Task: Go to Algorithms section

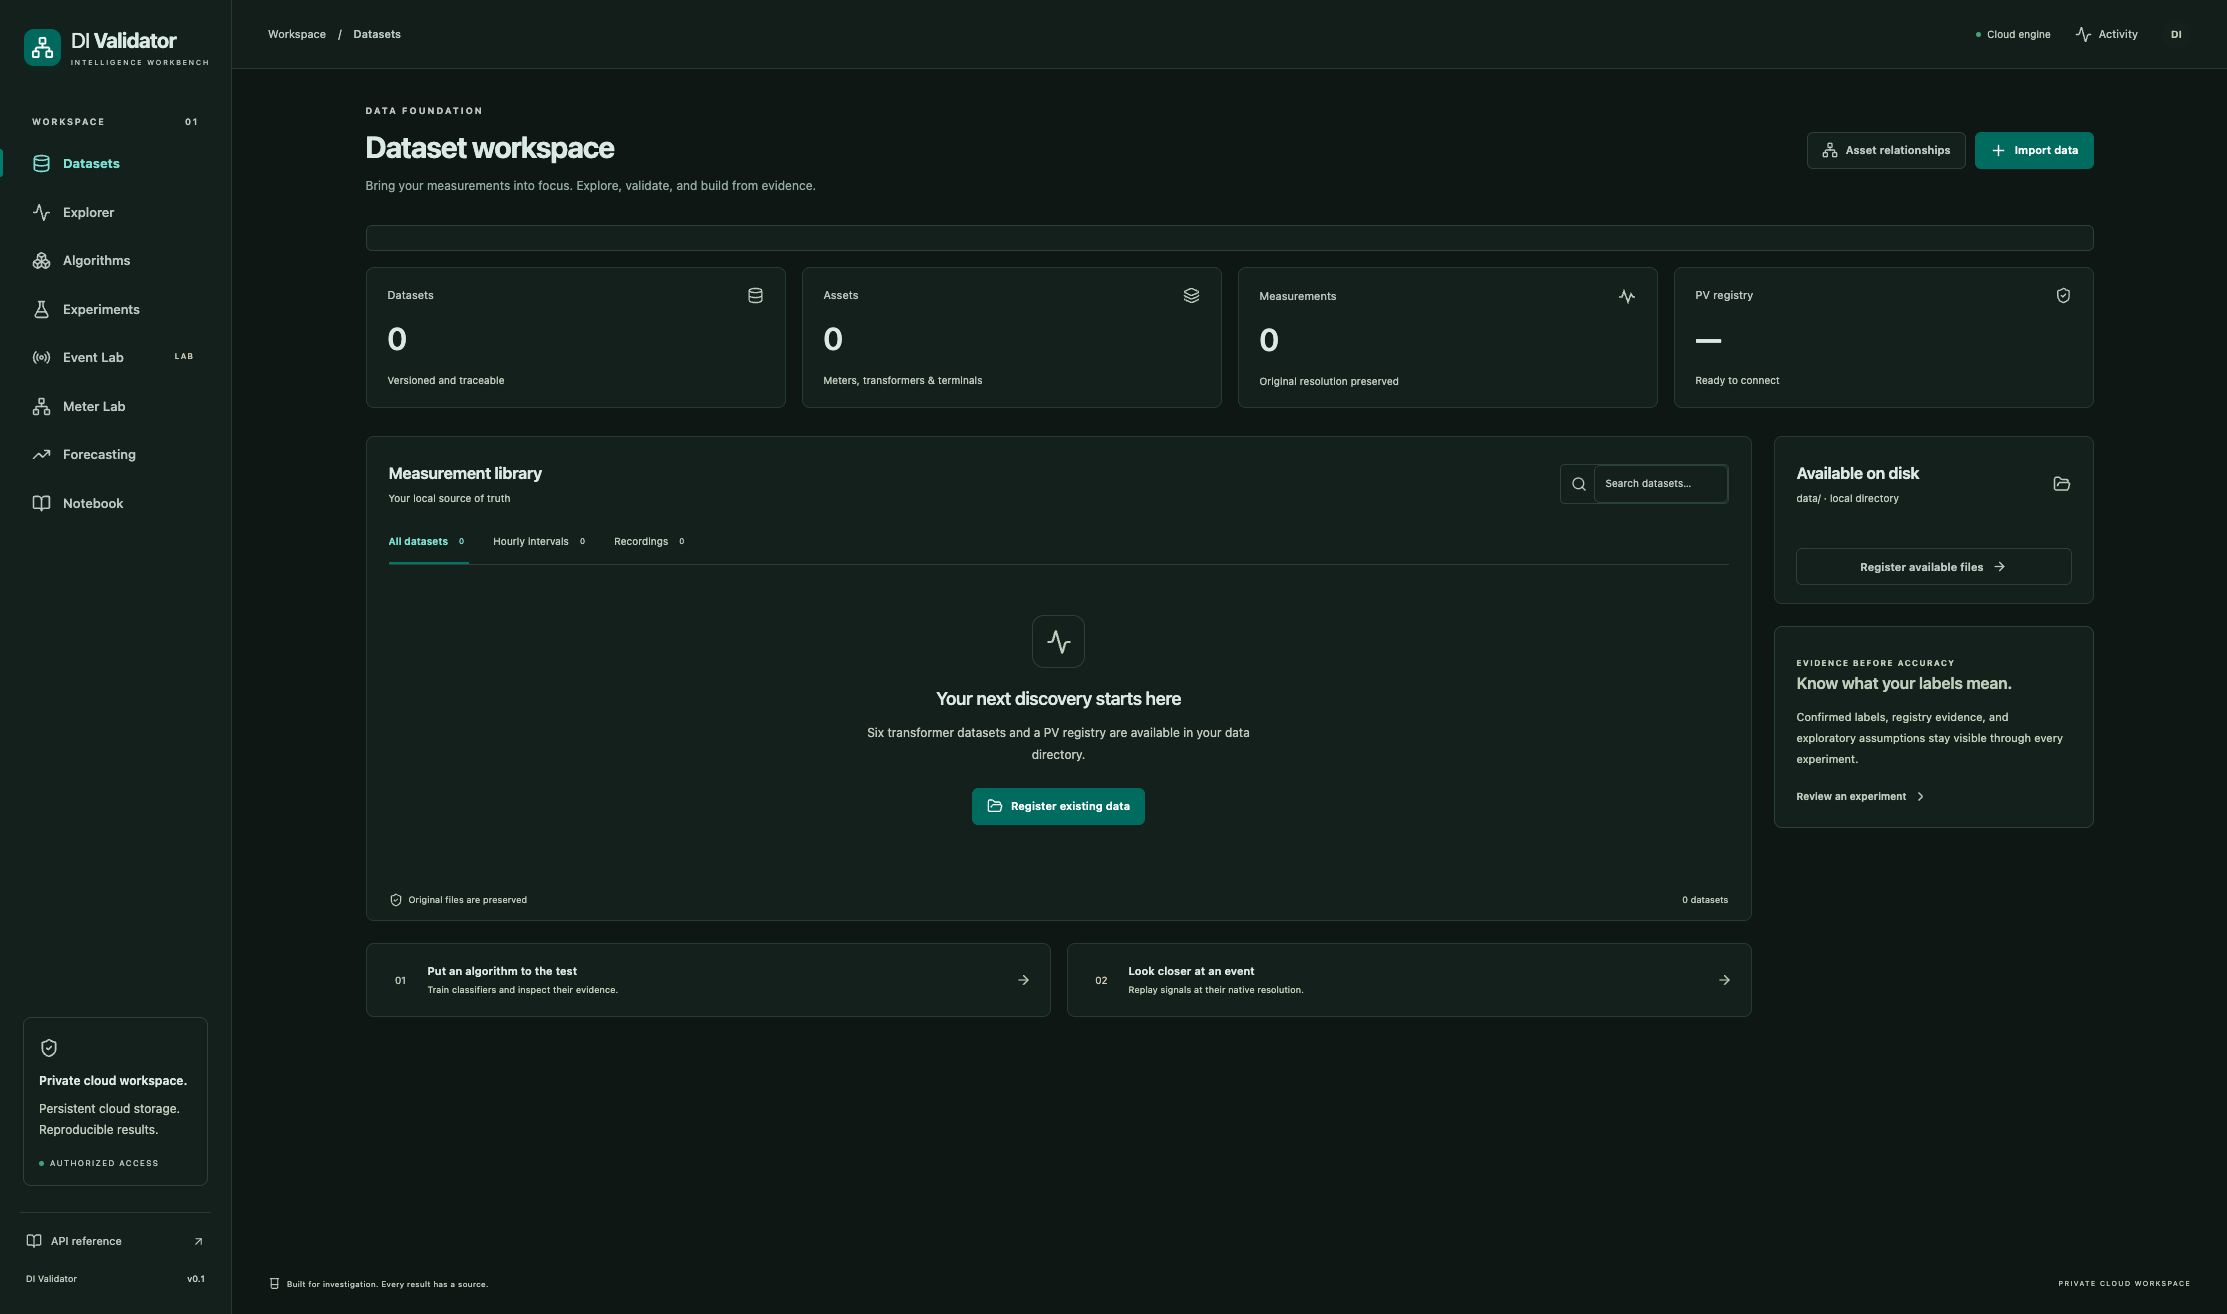Action: (x=115, y=260)
